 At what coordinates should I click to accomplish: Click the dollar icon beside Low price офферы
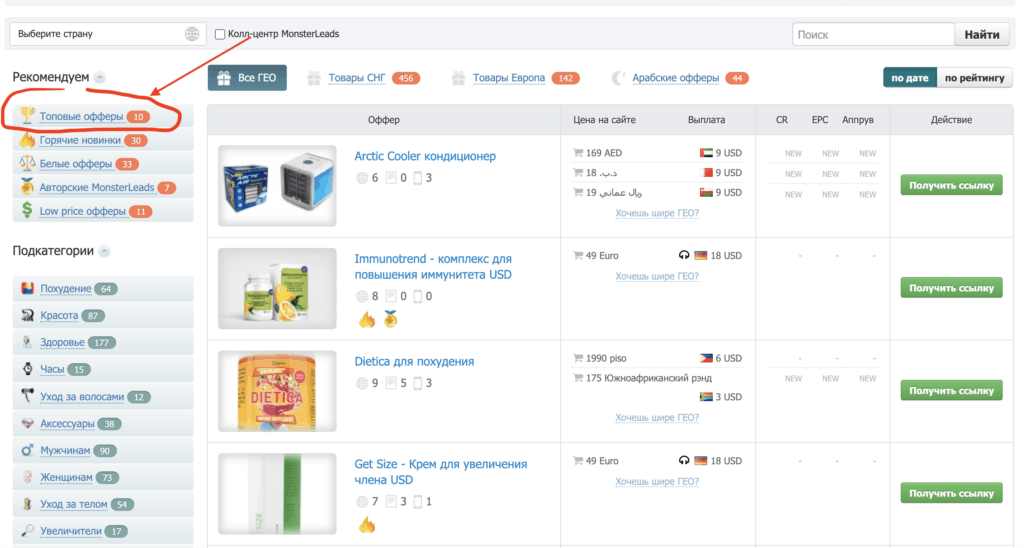pos(27,210)
